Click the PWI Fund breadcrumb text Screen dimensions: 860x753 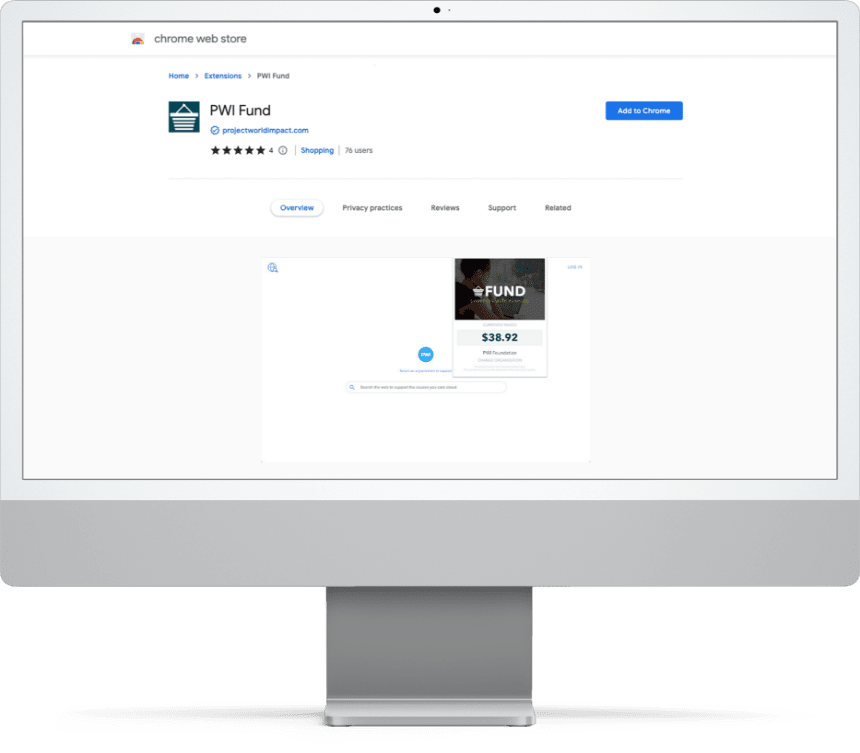click(x=273, y=76)
